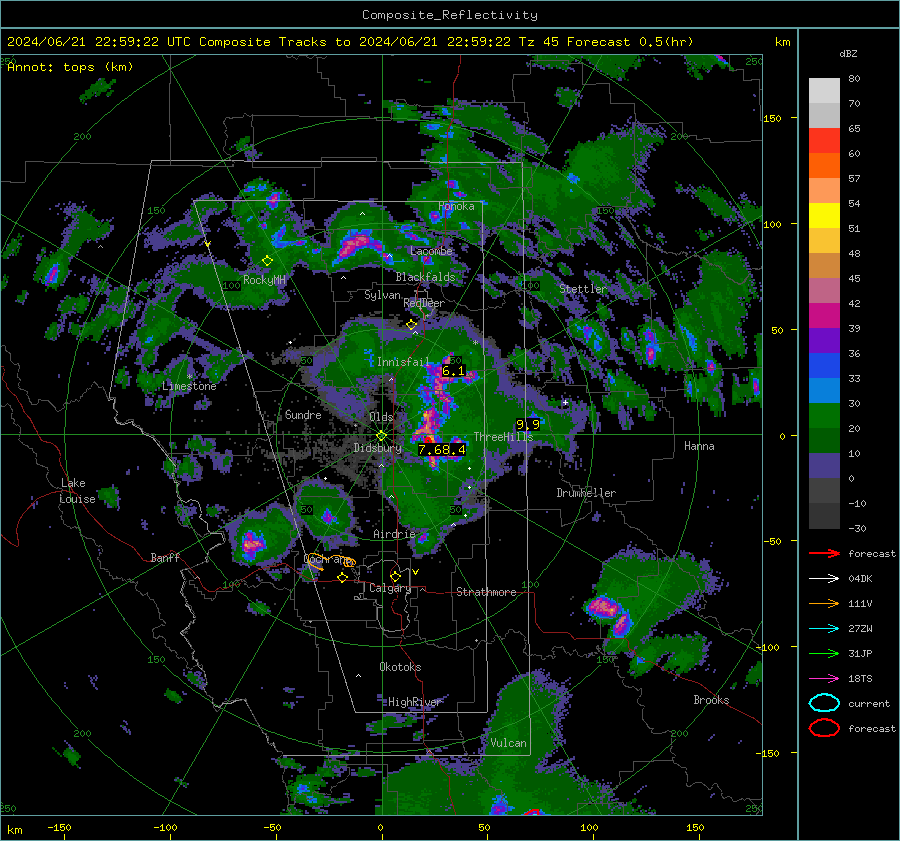Click the Okotoks city label
This screenshot has height=841, width=900.
(x=400, y=667)
